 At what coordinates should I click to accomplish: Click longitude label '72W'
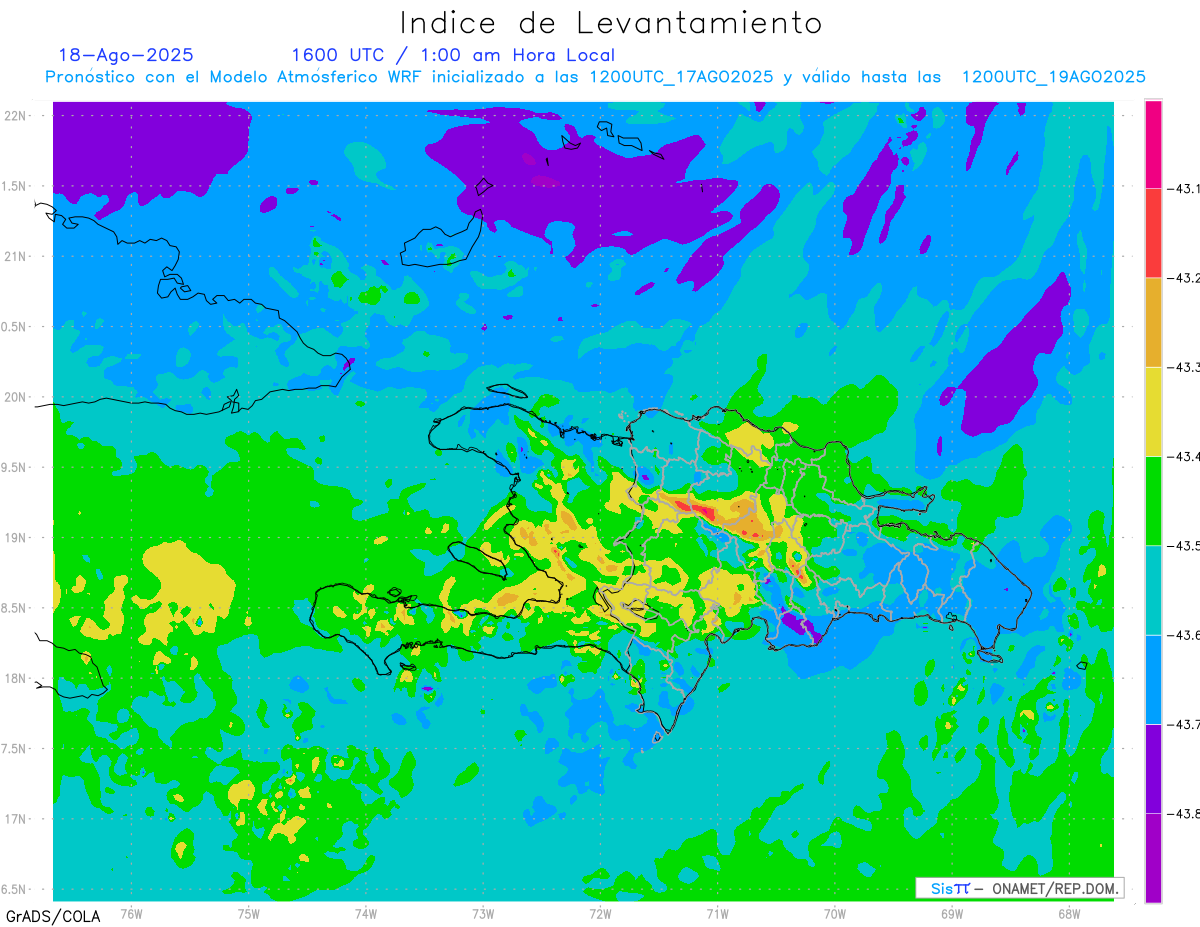pyautogui.click(x=600, y=913)
